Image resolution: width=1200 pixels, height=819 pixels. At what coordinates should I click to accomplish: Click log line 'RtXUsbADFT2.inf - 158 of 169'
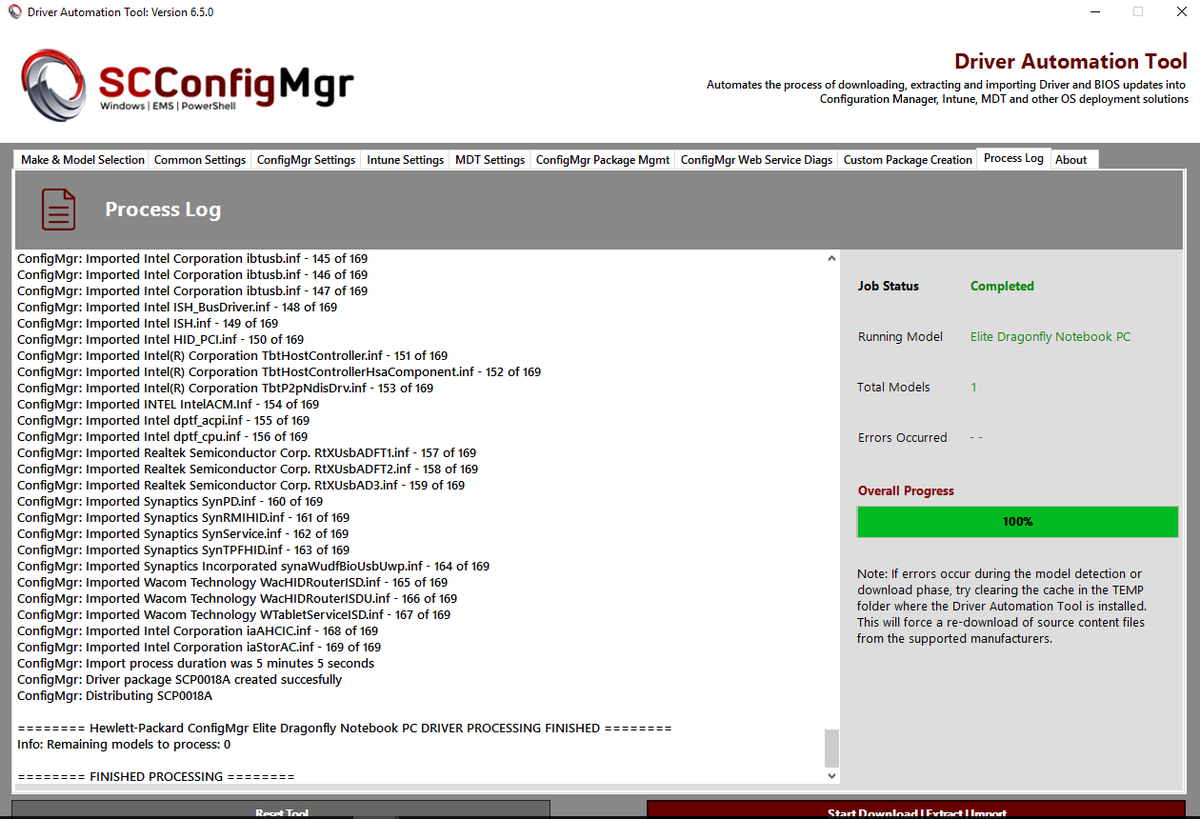click(x=247, y=469)
